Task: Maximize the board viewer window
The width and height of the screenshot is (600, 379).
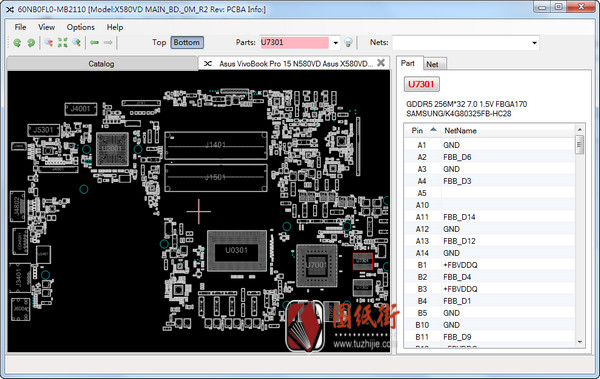Action: click(x=558, y=7)
